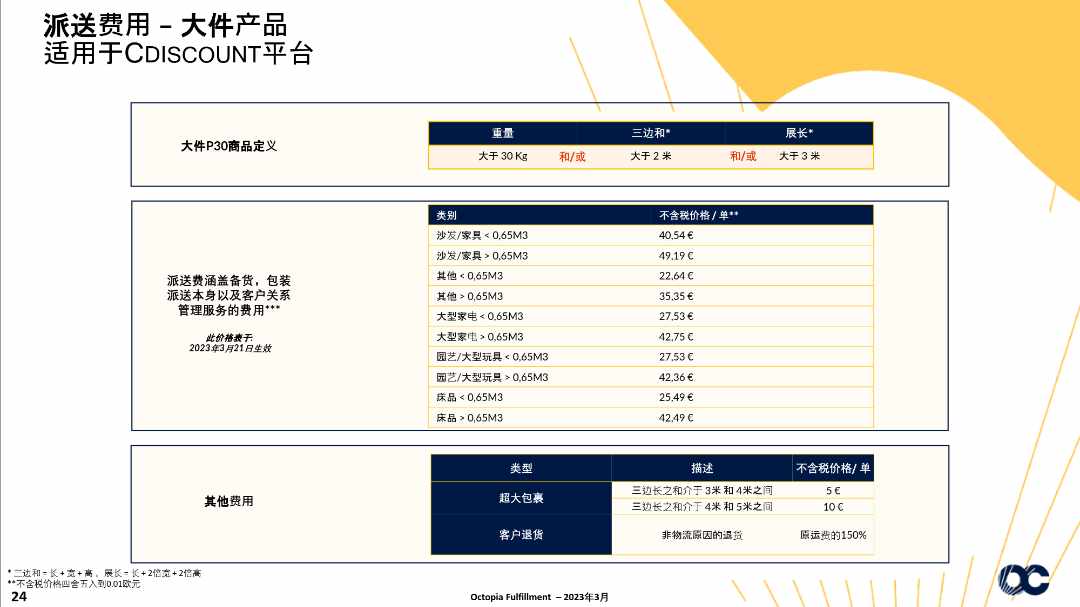Click the description 三边长之和介于 4米 和 5米之间

point(702,507)
